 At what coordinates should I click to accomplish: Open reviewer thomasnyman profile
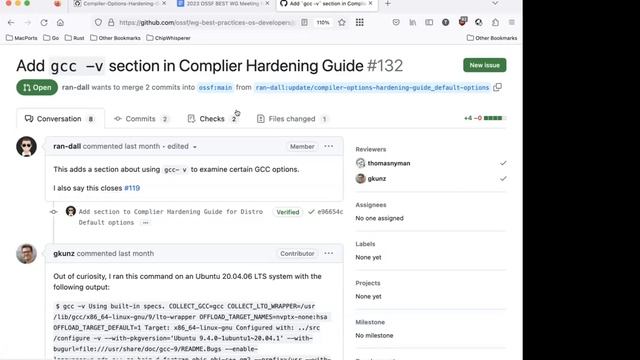click(389, 163)
